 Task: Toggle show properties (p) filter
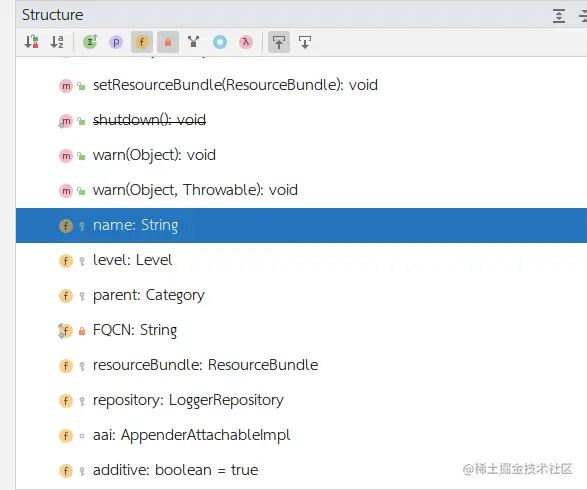coord(116,42)
